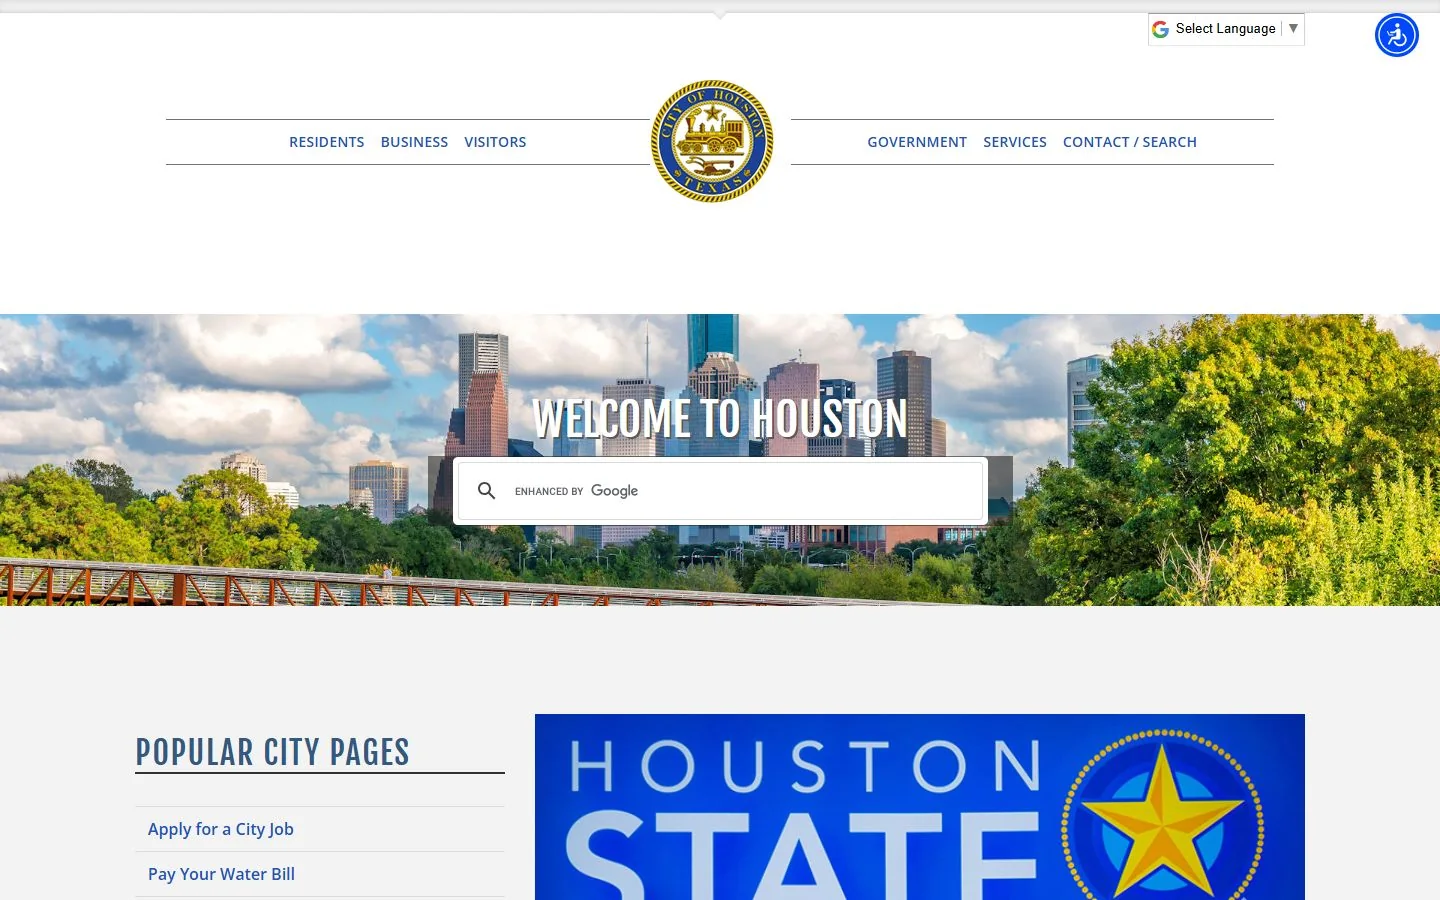Open the Business menu
Image resolution: width=1440 pixels, height=900 pixels.
tap(414, 142)
